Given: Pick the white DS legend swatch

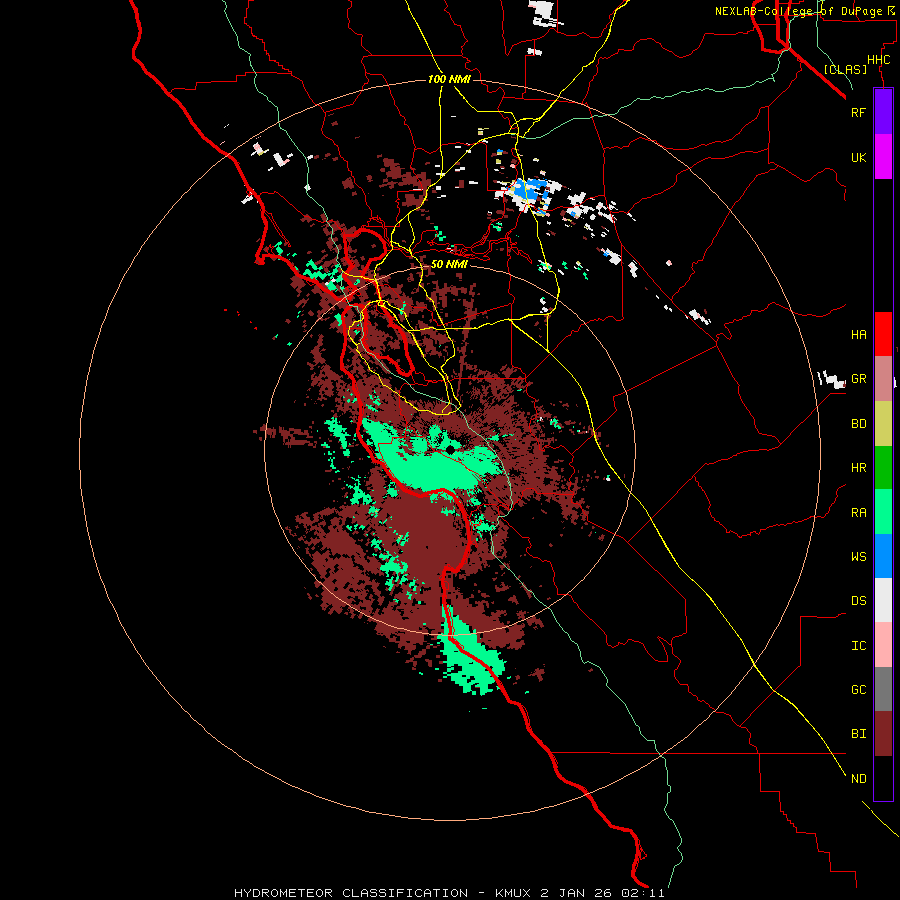Looking at the screenshot, I should click(x=883, y=600).
